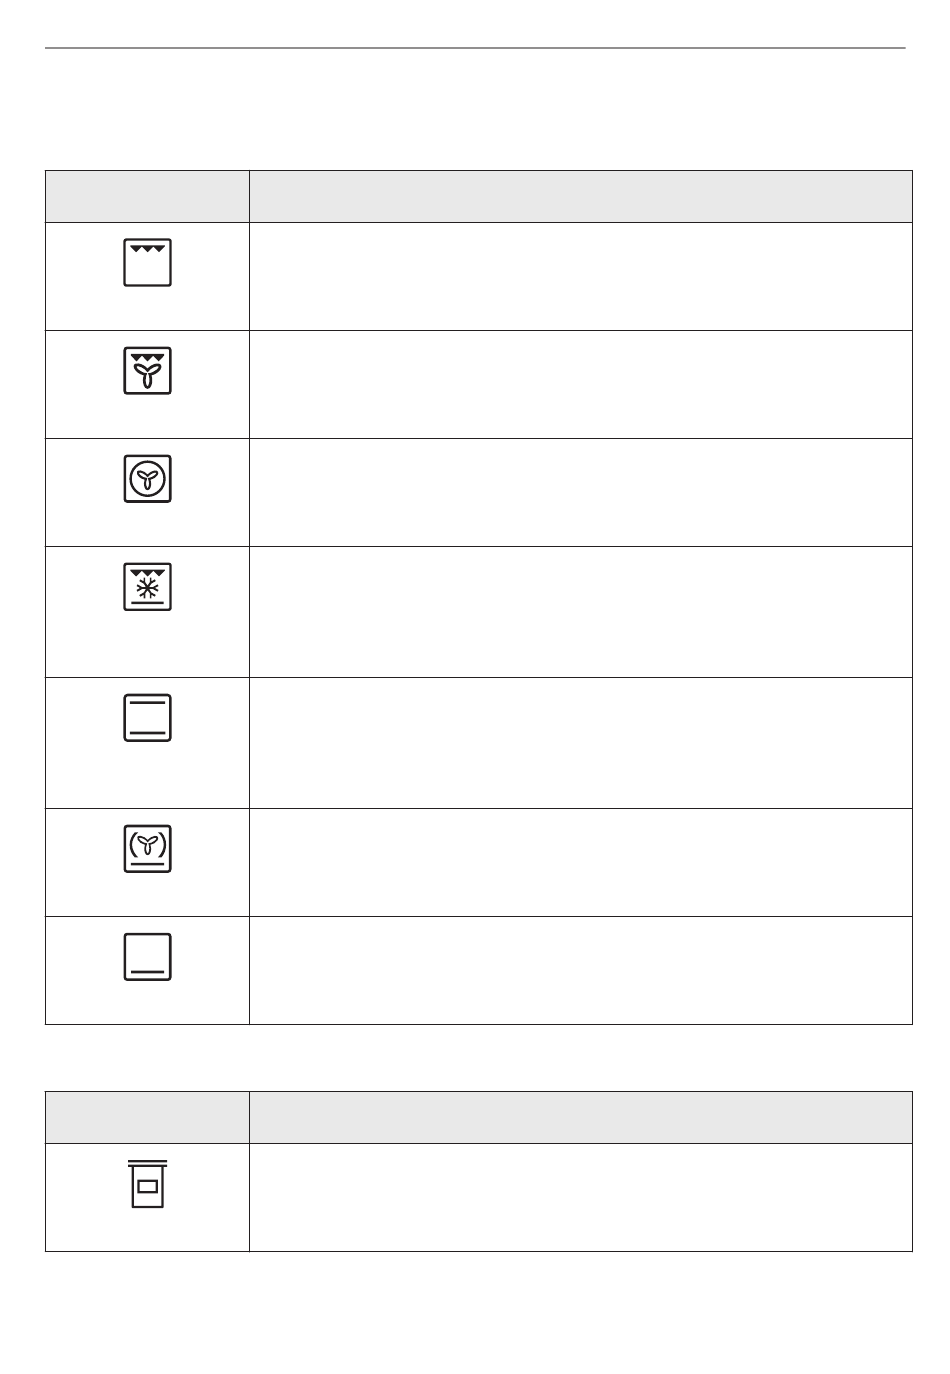Select the circled fan convection icon

[148, 478]
